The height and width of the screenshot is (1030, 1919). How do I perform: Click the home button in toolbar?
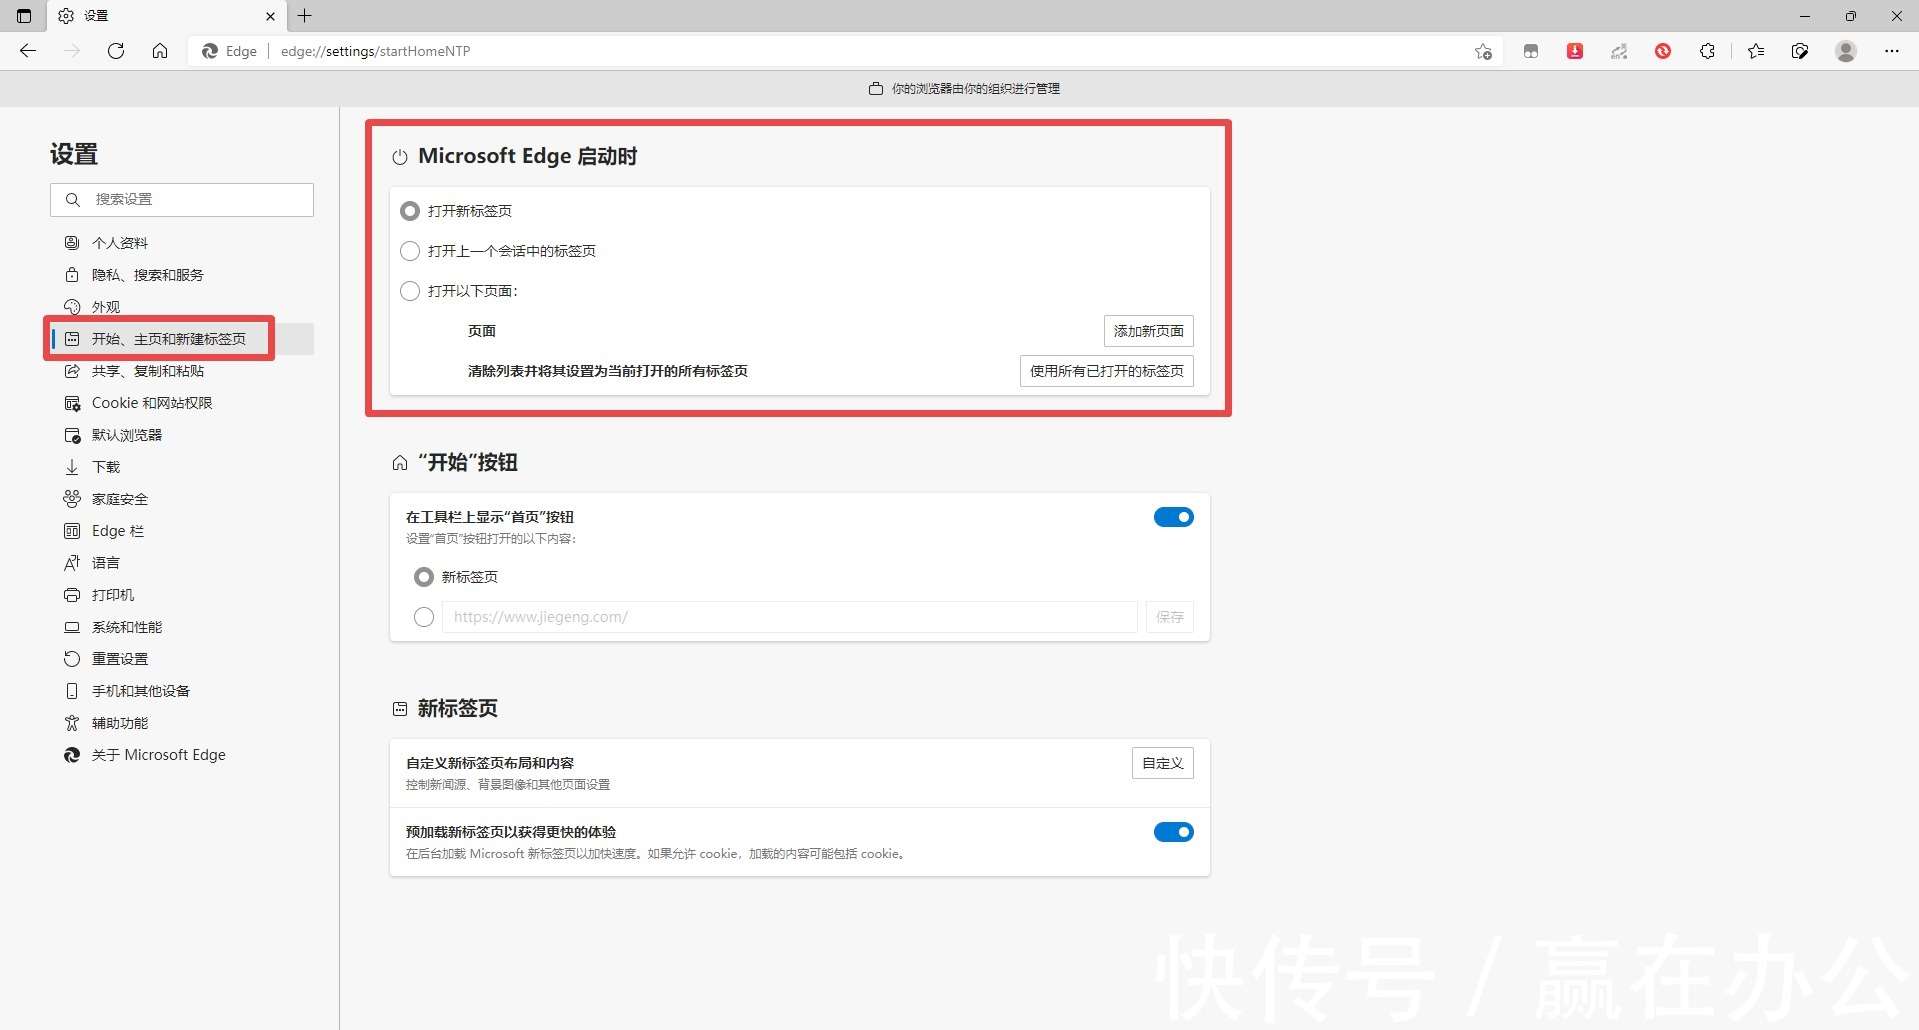[x=160, y=51]
